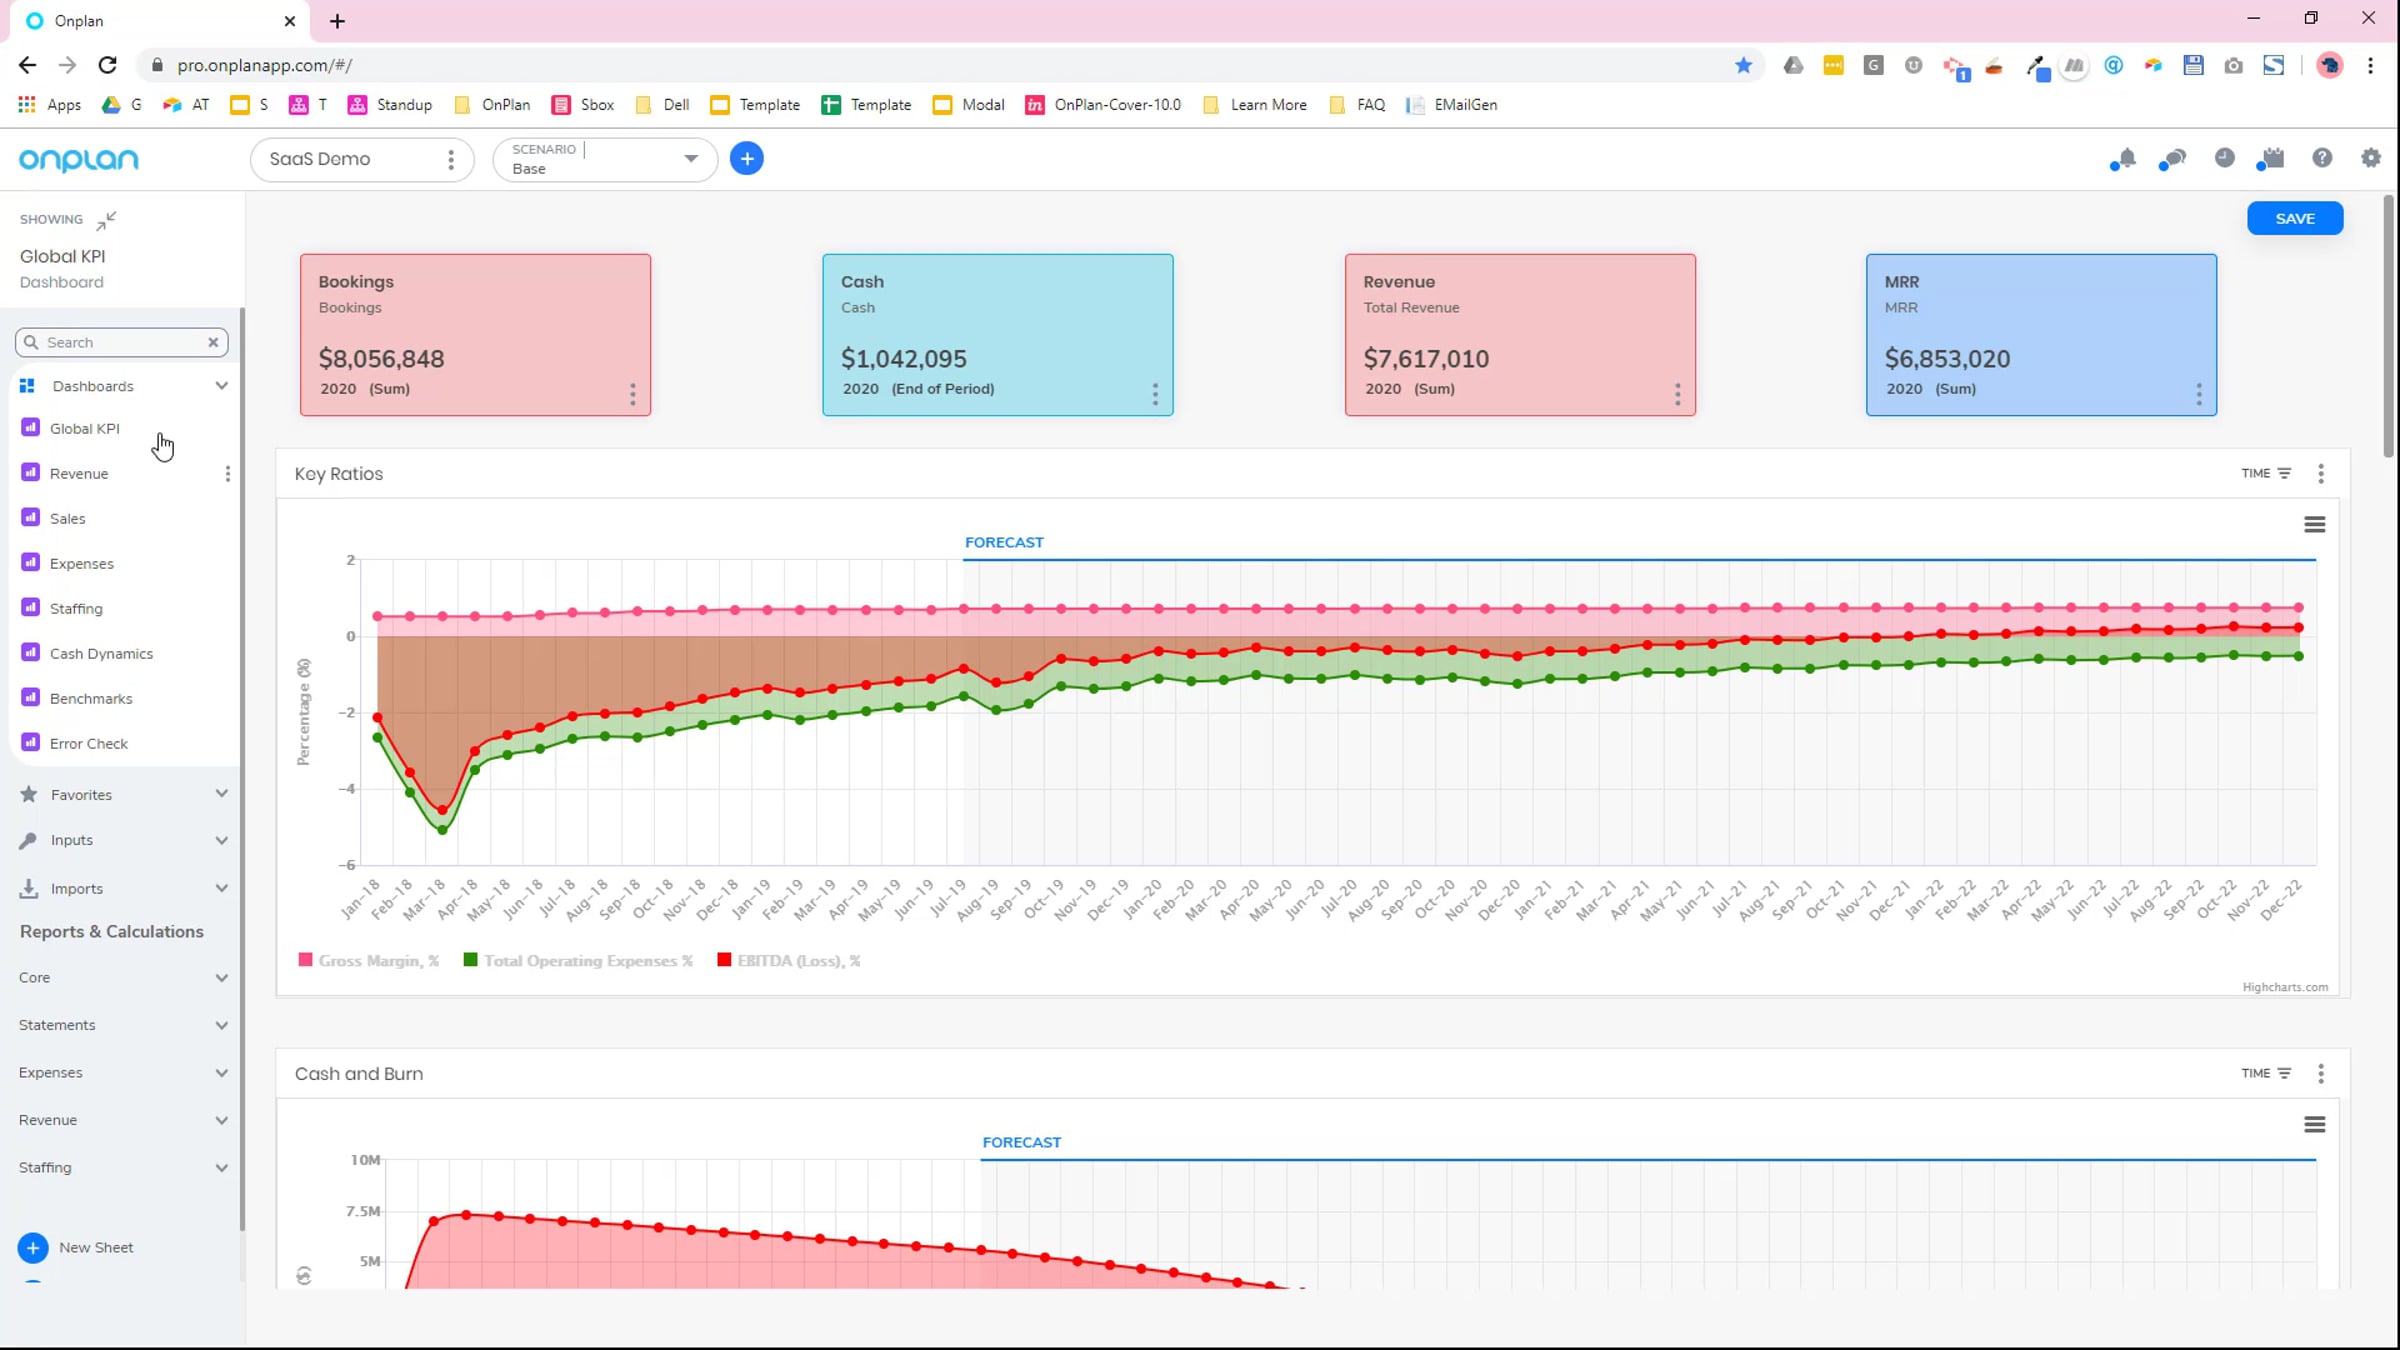The image size is (2400, 1350).
Task: Click the blue plus add-scenario icon
Action: (746, 158)
